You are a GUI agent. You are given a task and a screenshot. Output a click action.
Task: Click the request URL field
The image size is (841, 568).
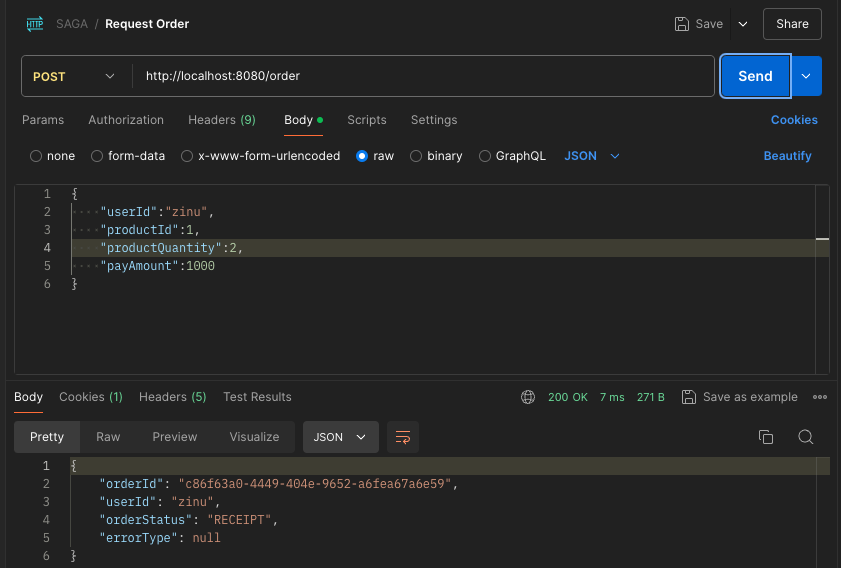coord(423,76)
